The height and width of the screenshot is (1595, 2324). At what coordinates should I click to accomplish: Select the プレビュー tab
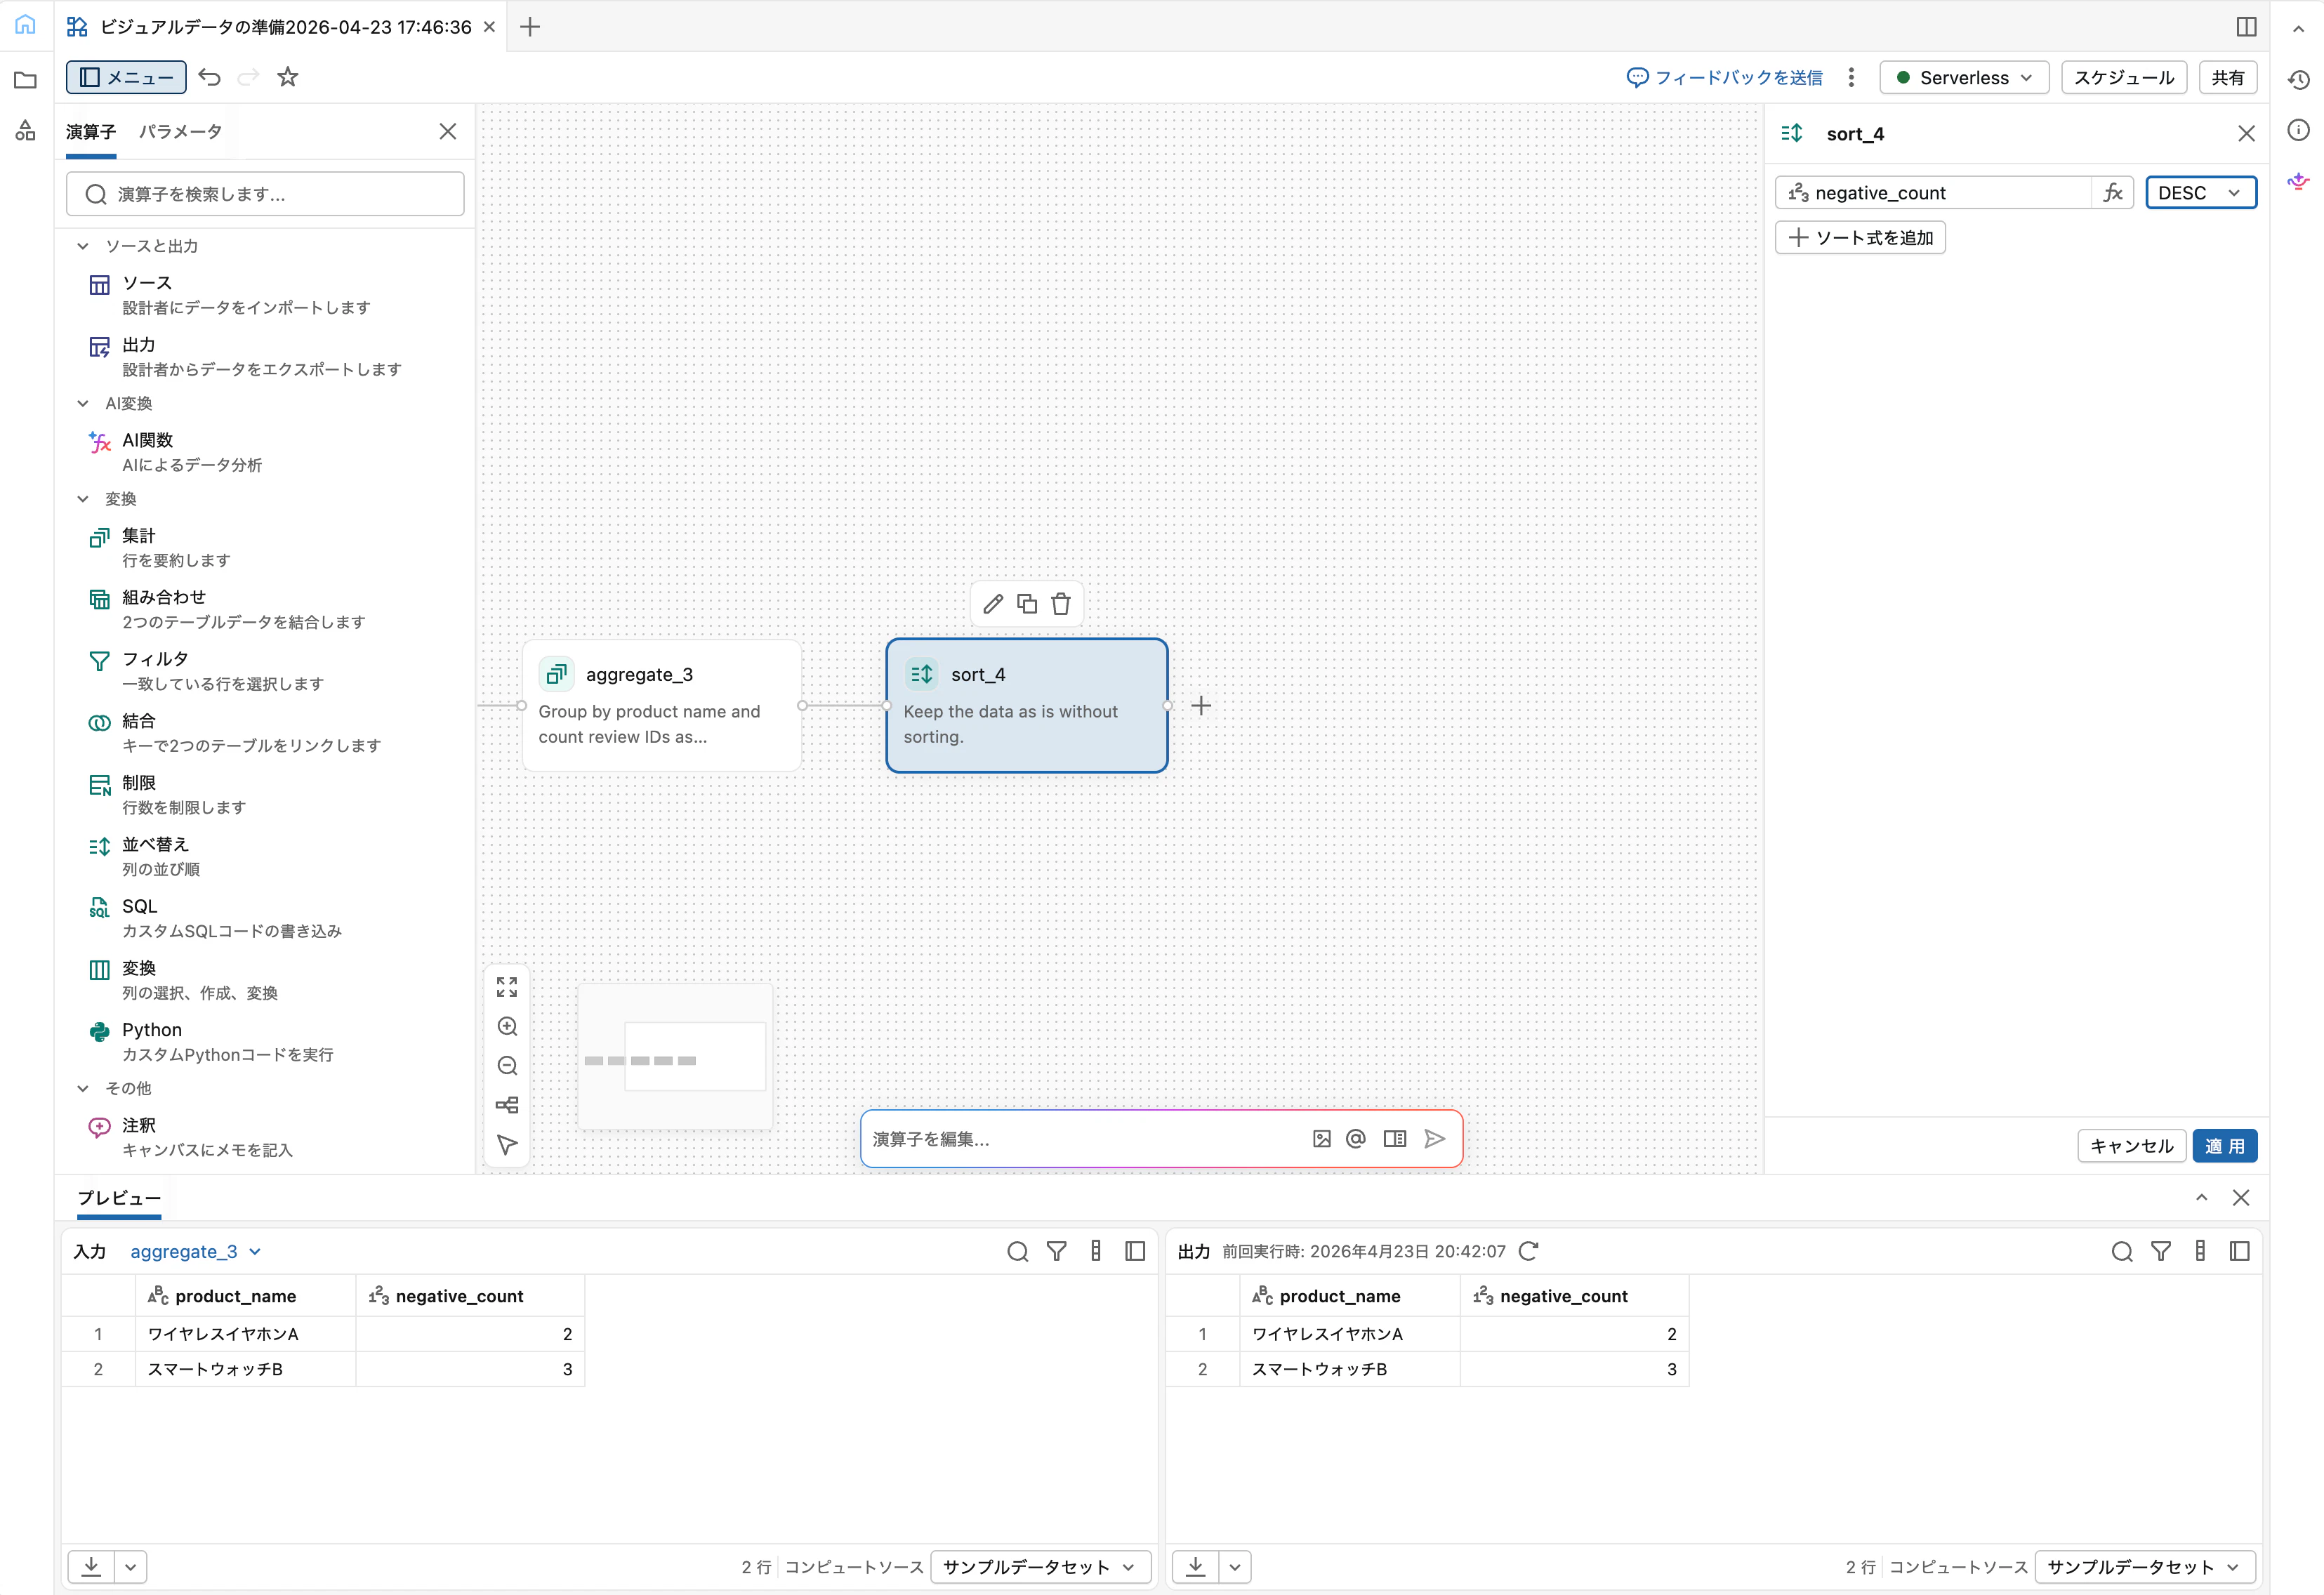(x=118, y=1198)
